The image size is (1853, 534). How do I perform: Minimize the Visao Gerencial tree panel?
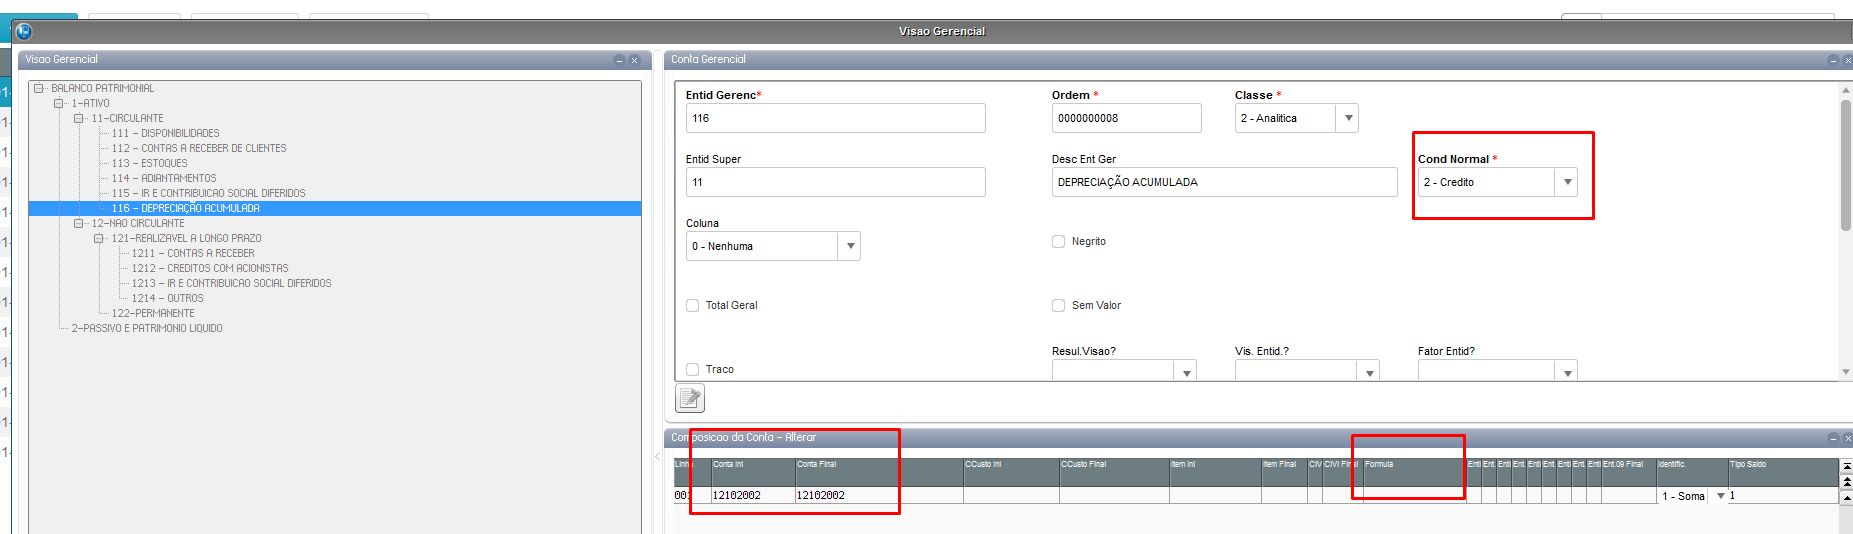(x=619, y=60)
